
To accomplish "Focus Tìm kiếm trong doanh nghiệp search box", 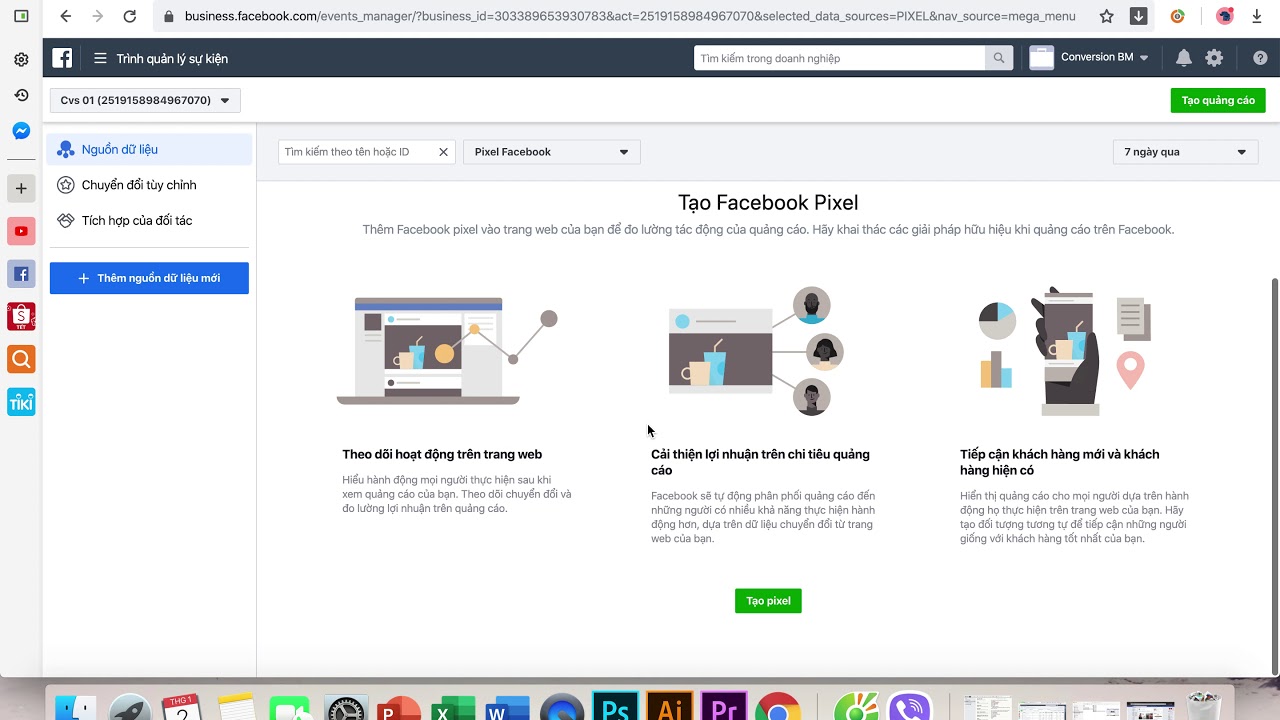I will pyautogui.click(x=840, y=58).
